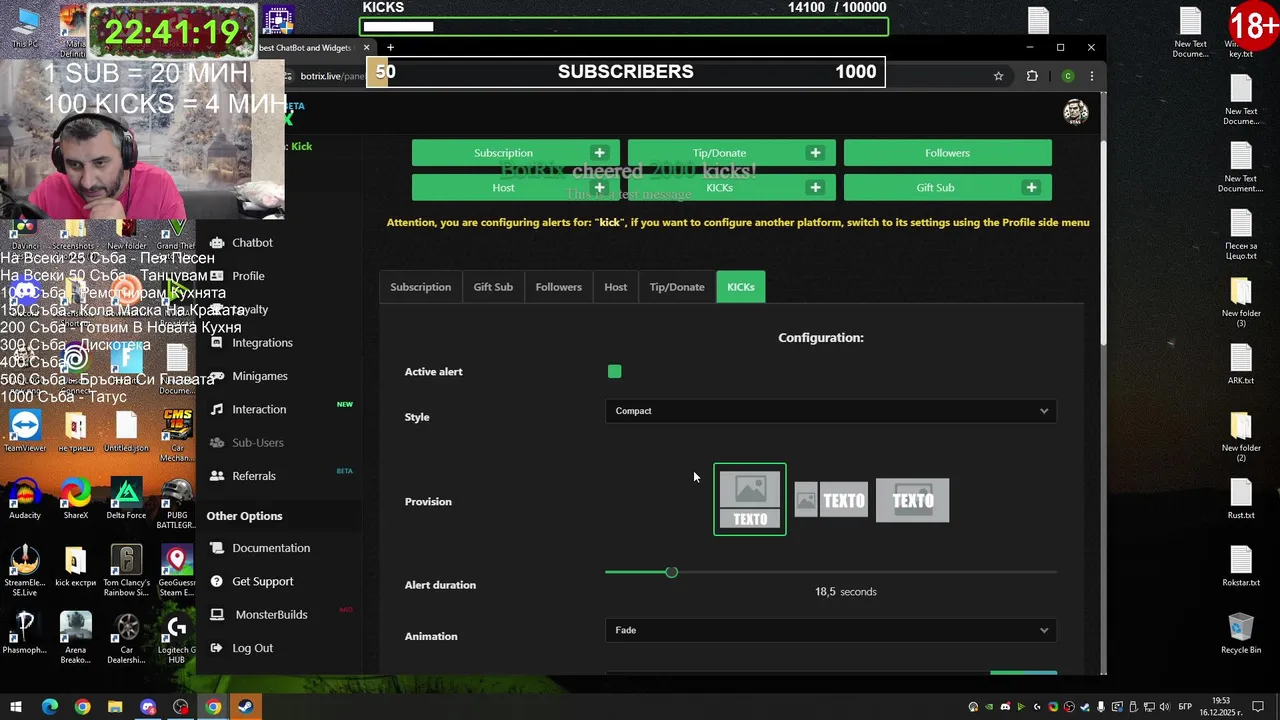Close the ChatBot and Widgets browser tab
Screen dimensions: 1280x720
366,47
